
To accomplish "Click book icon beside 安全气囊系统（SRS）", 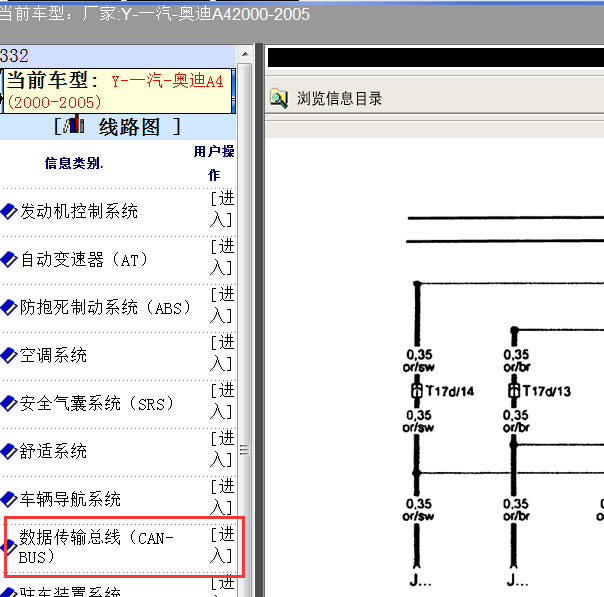I will click(x=8, y=404).
